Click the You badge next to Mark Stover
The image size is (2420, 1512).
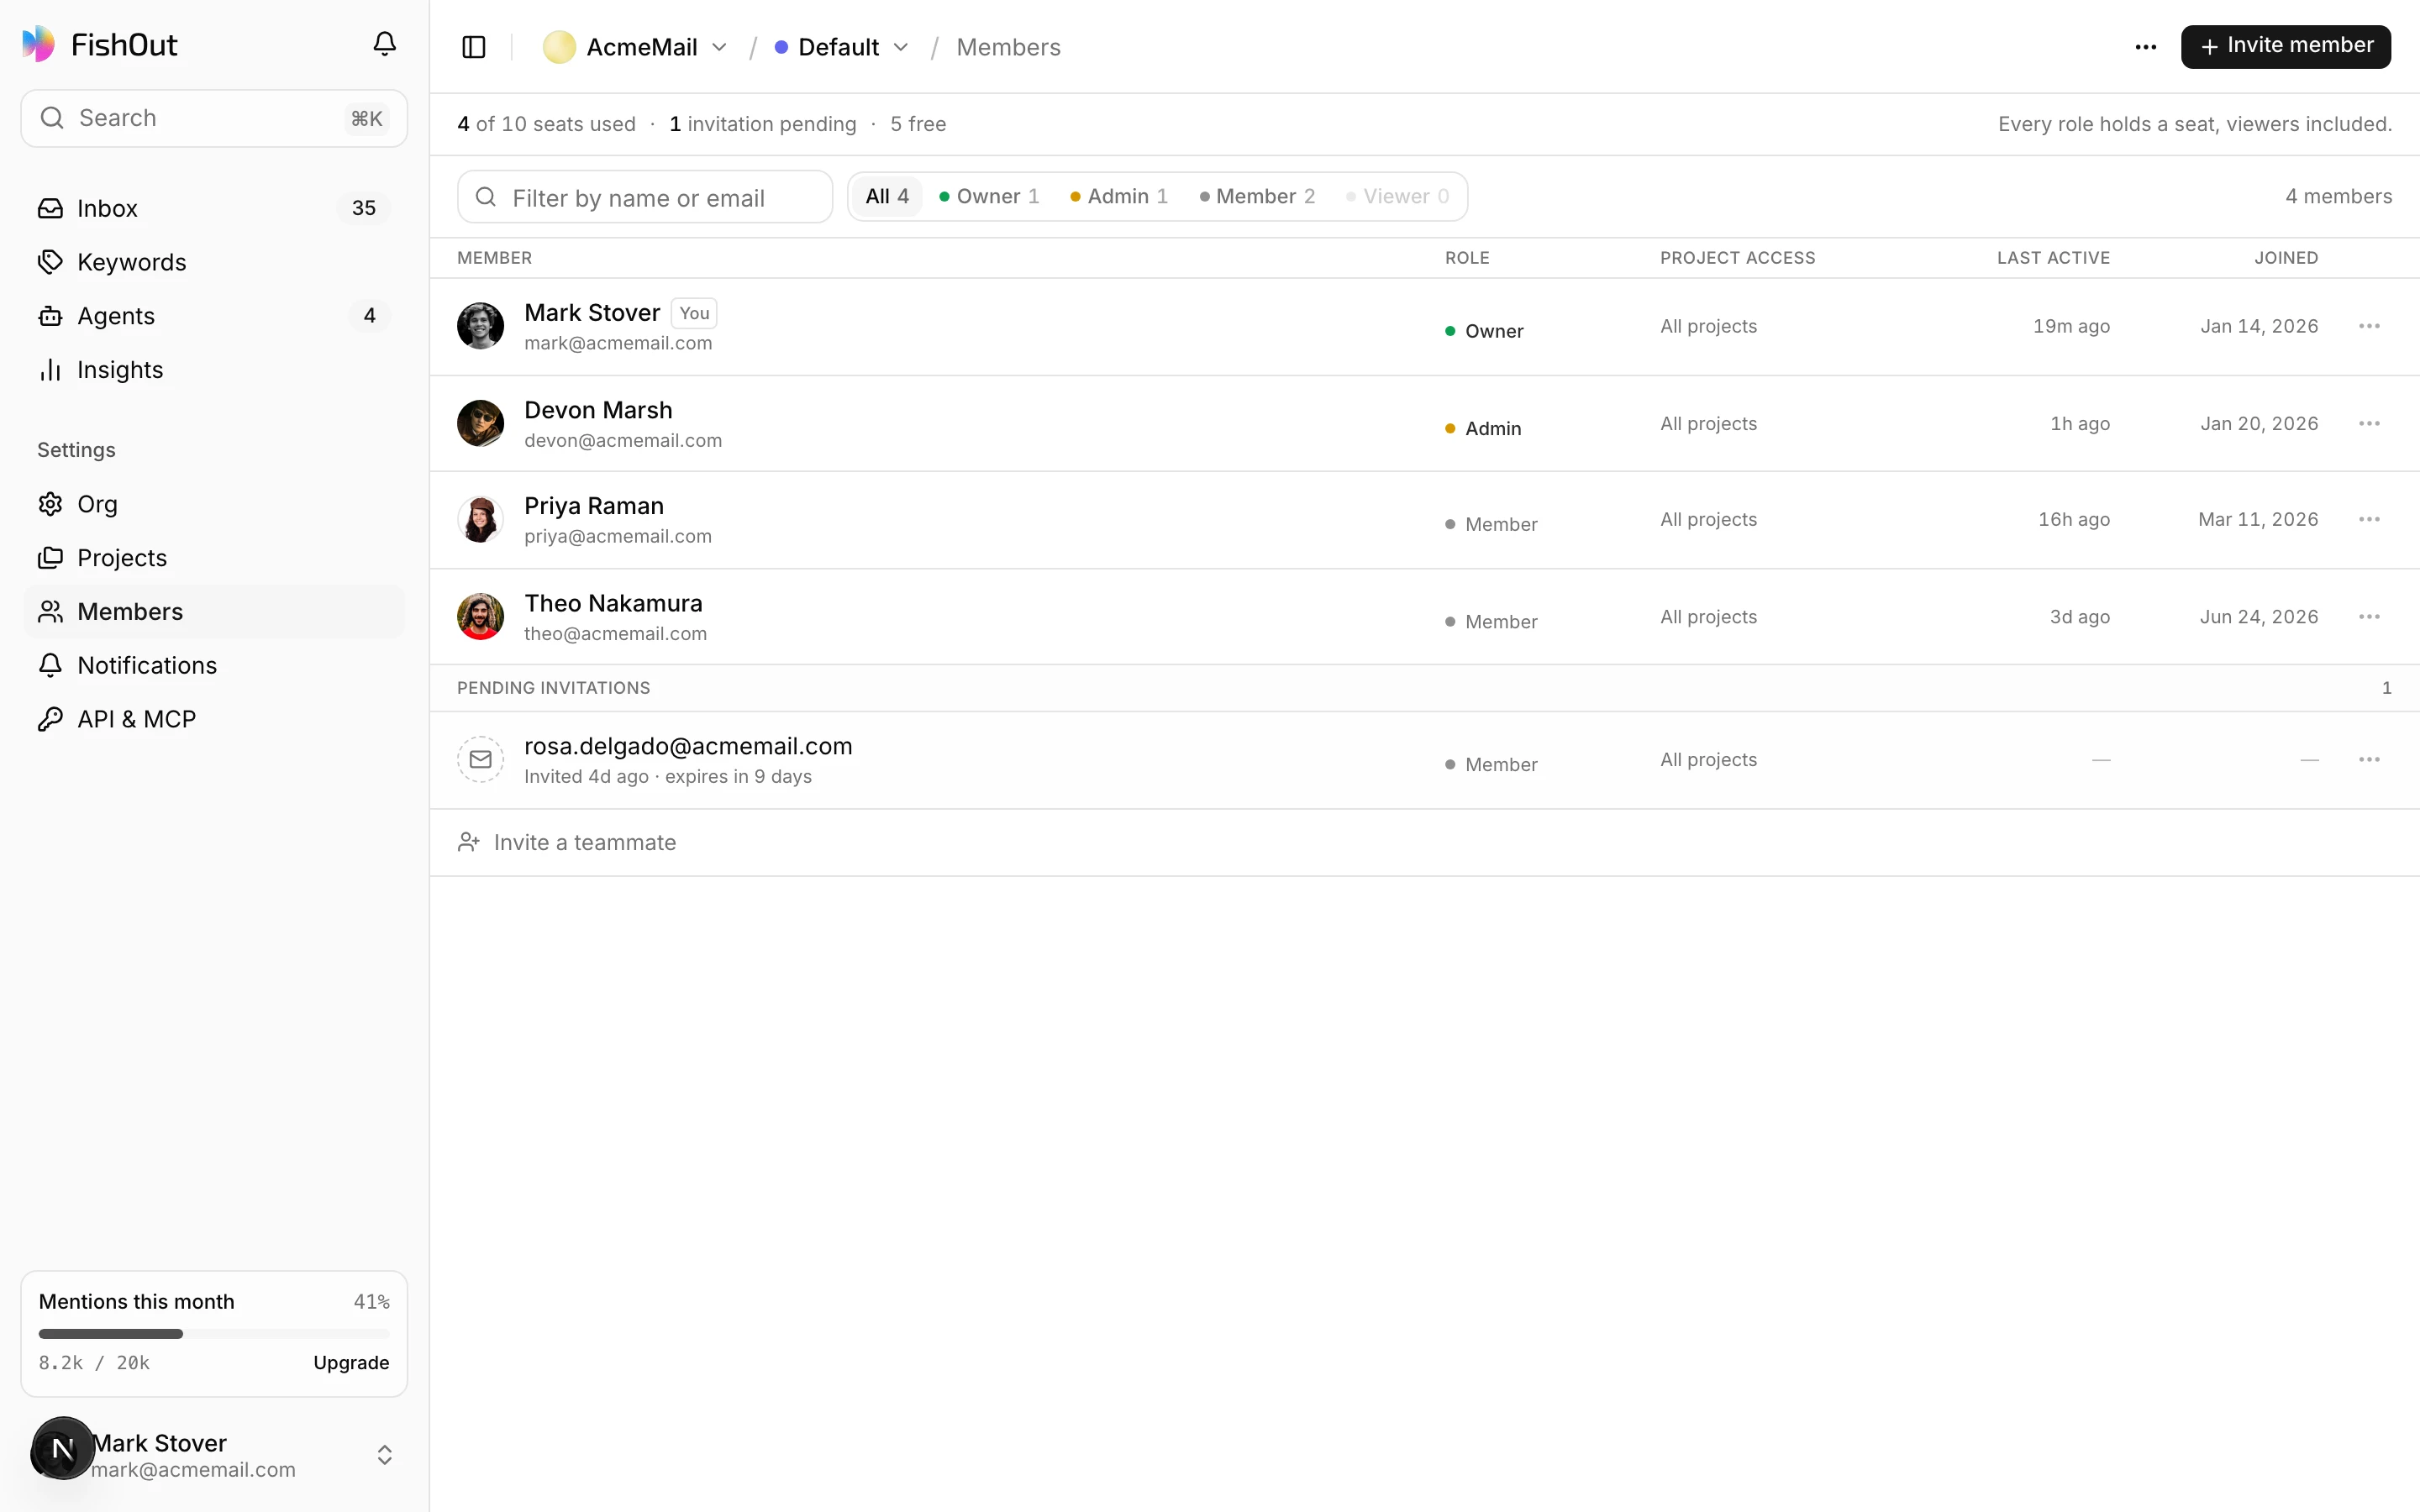pos(694,313)
